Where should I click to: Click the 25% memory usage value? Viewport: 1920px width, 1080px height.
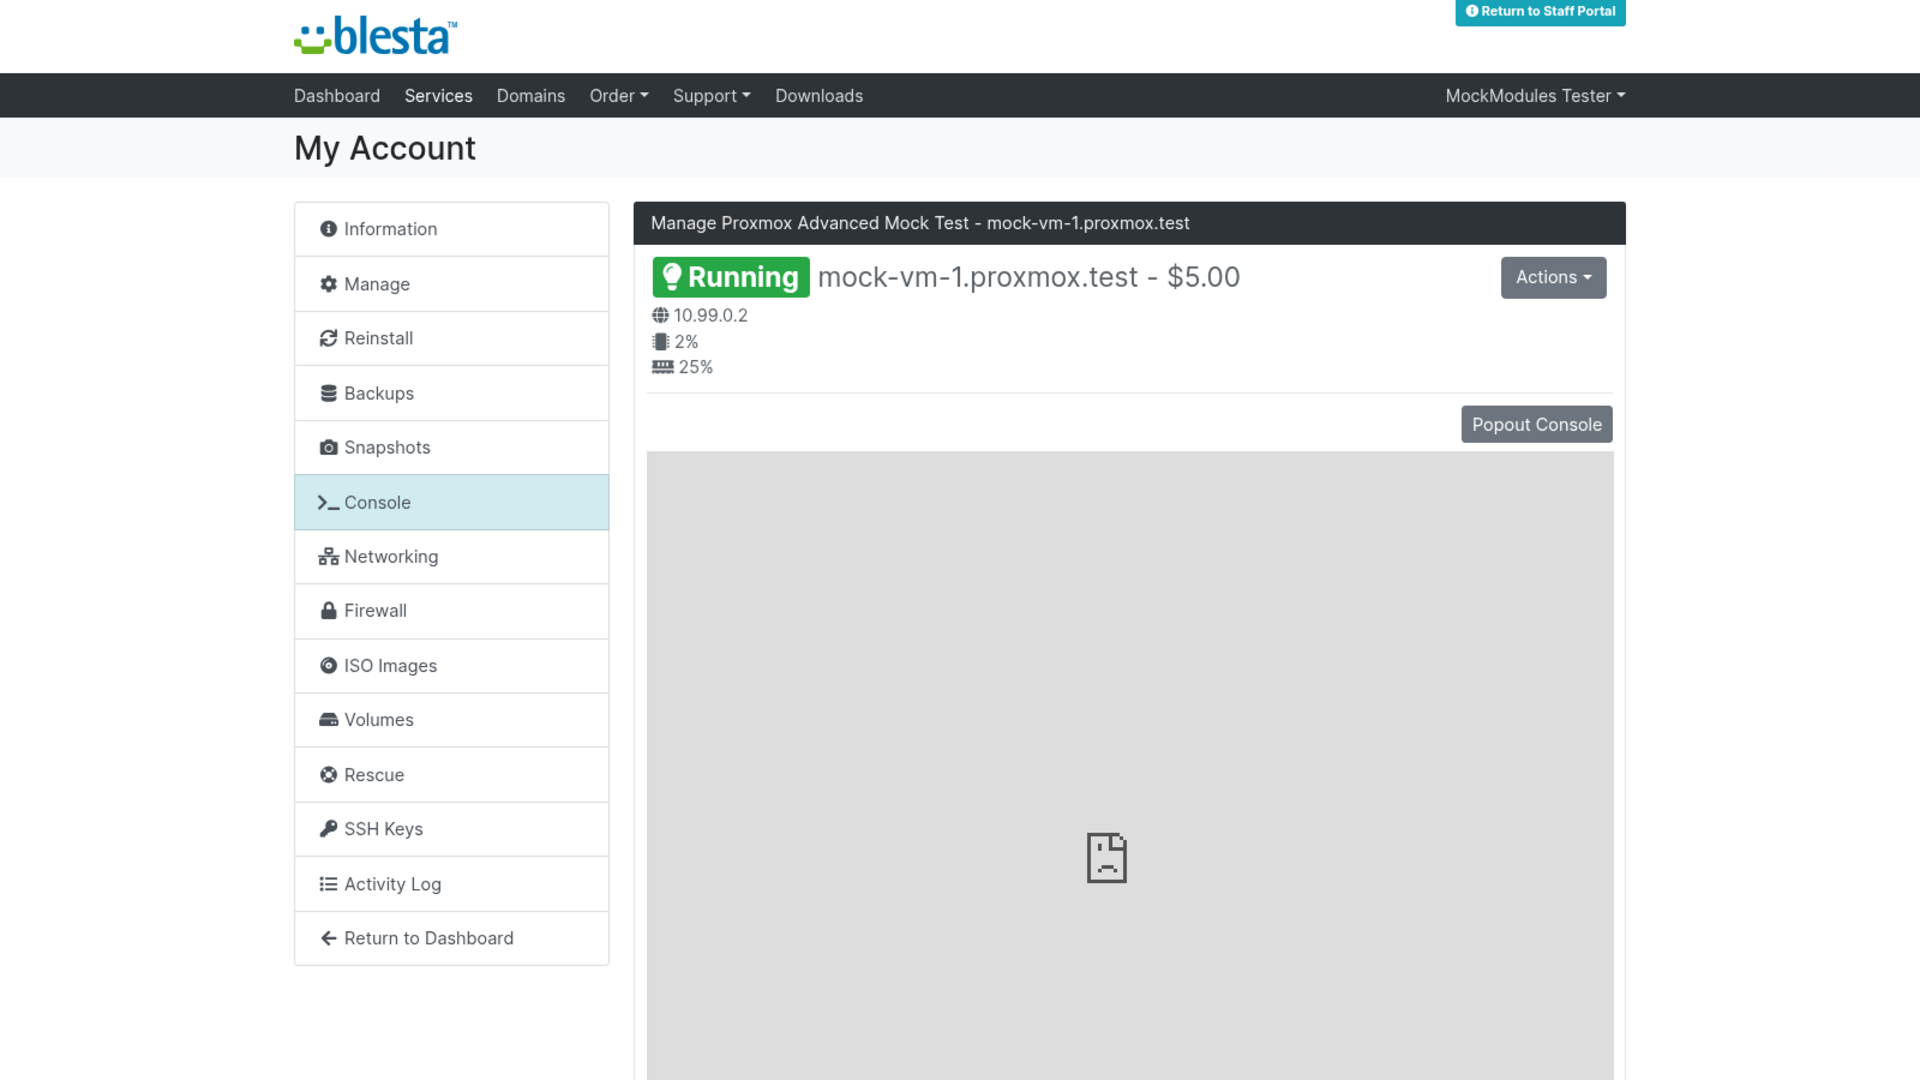point(695,367)
